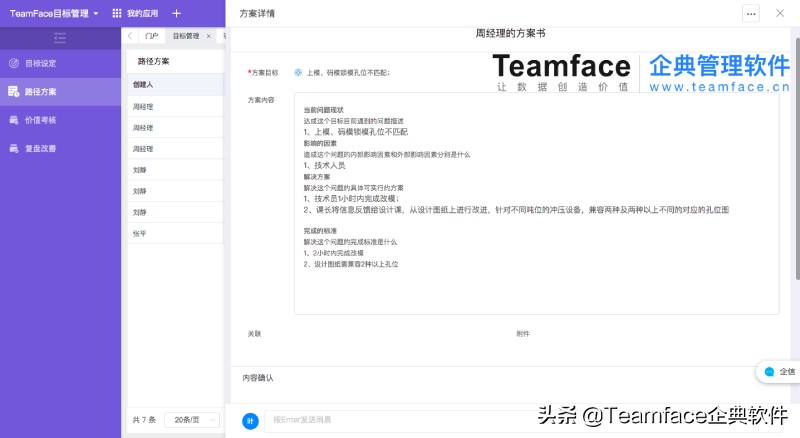Click the 路径方案 sidebar icon
The width and height of the screenshot is (800, 438).
pyautogui.click(x=14, y=92)
